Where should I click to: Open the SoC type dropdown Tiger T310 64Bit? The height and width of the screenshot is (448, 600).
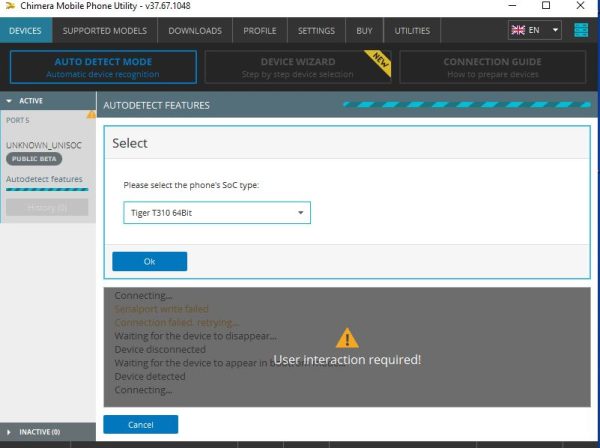(x=217, y=213)
